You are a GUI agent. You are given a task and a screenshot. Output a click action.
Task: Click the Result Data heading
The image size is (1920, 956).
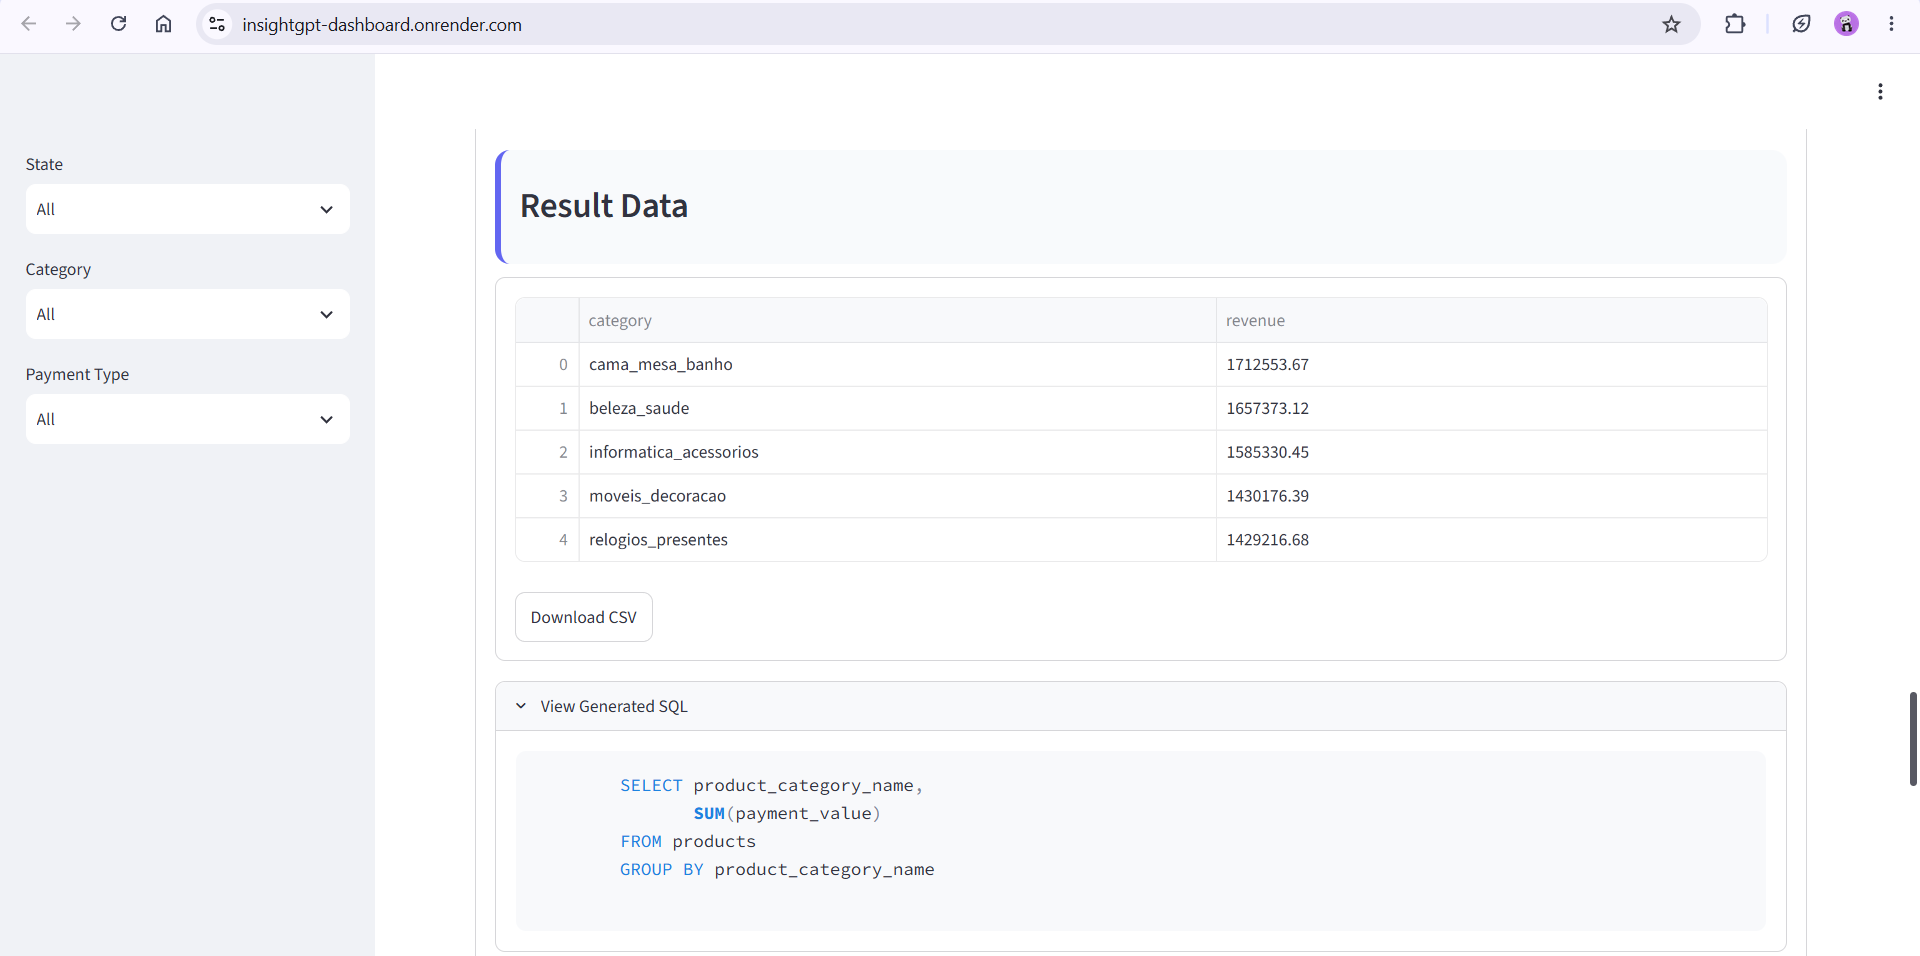click(604, 206)
